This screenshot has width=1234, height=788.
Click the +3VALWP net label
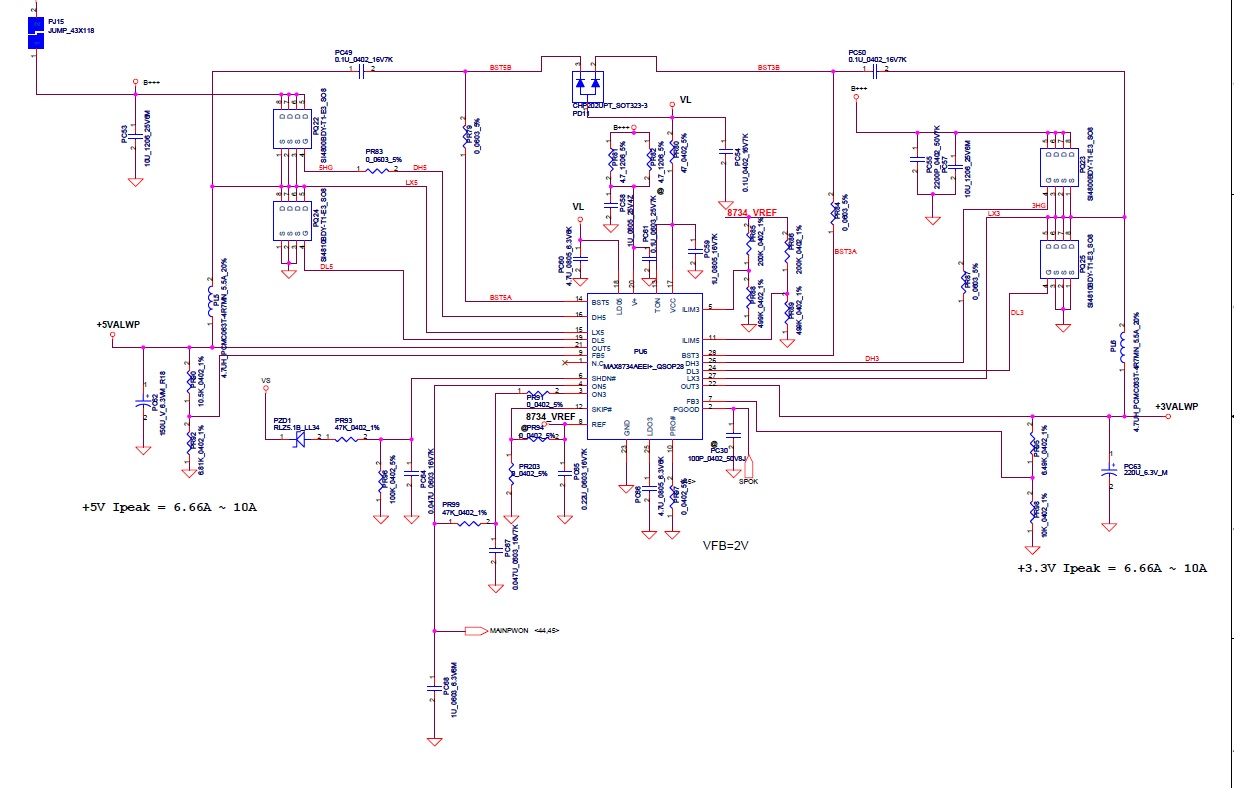[x=1176, y=407]
